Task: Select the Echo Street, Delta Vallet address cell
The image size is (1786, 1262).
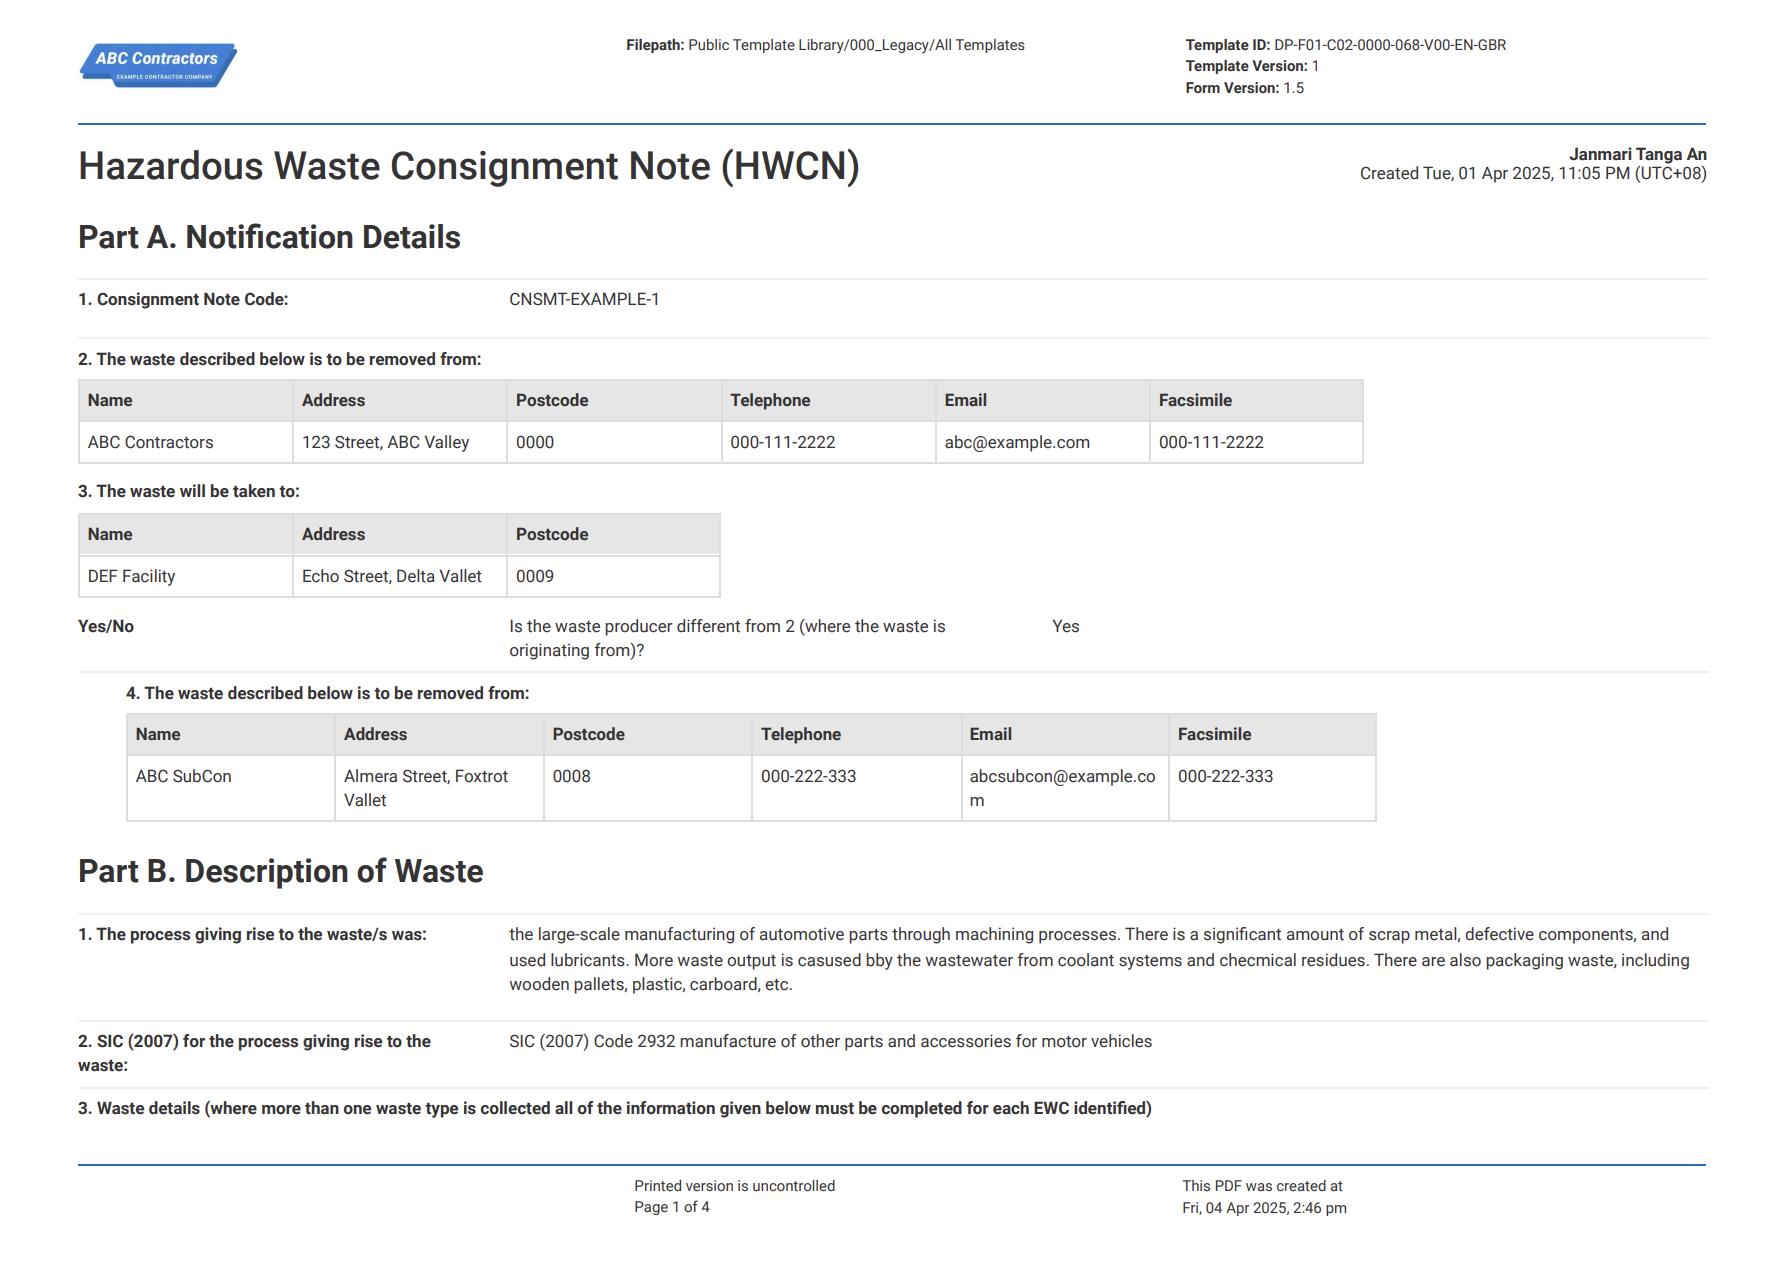Action: pyautogui.click(x=392, y=575)
